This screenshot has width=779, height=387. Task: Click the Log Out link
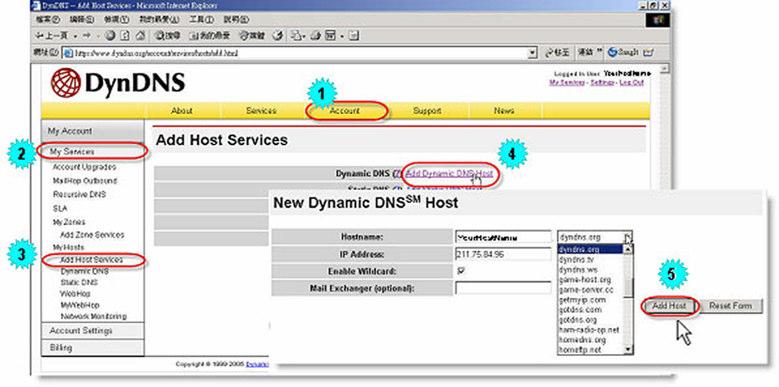coord(631,82)
